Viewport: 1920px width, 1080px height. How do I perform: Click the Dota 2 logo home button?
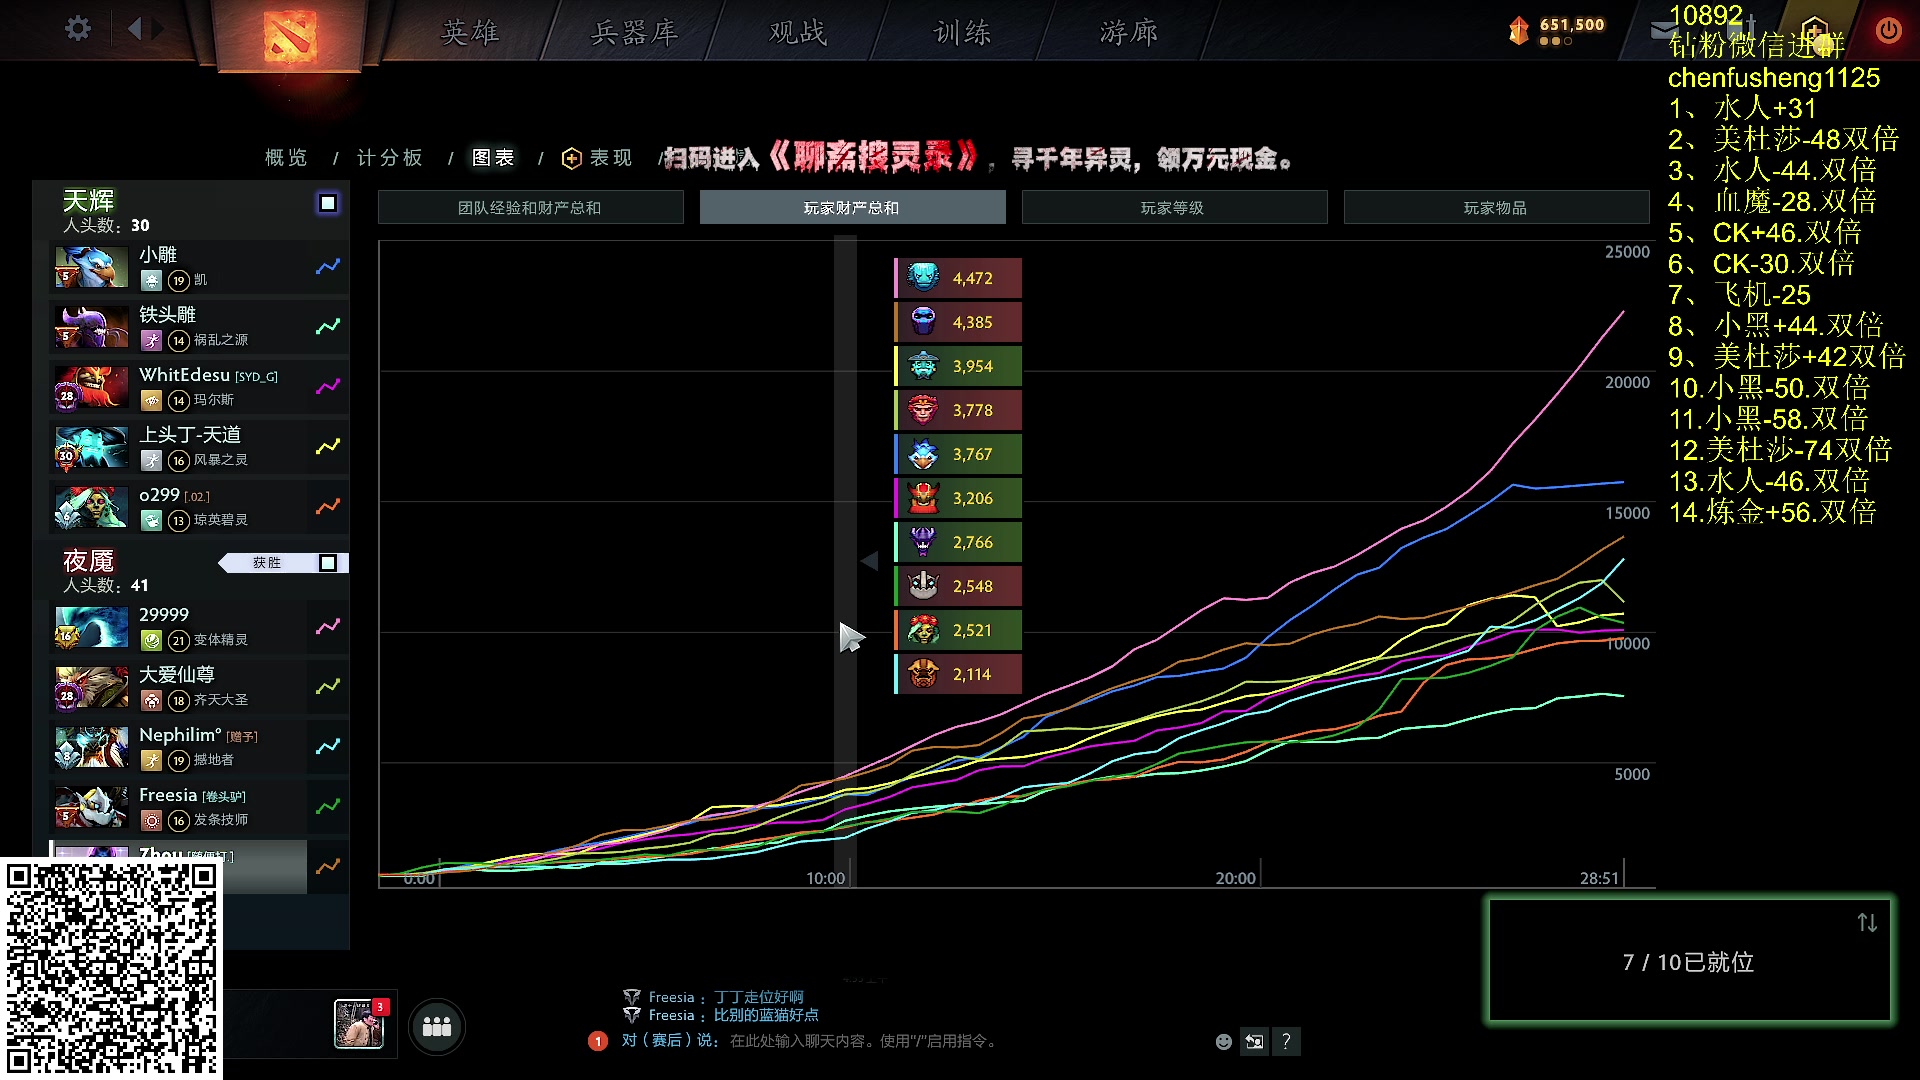point(290,35)
